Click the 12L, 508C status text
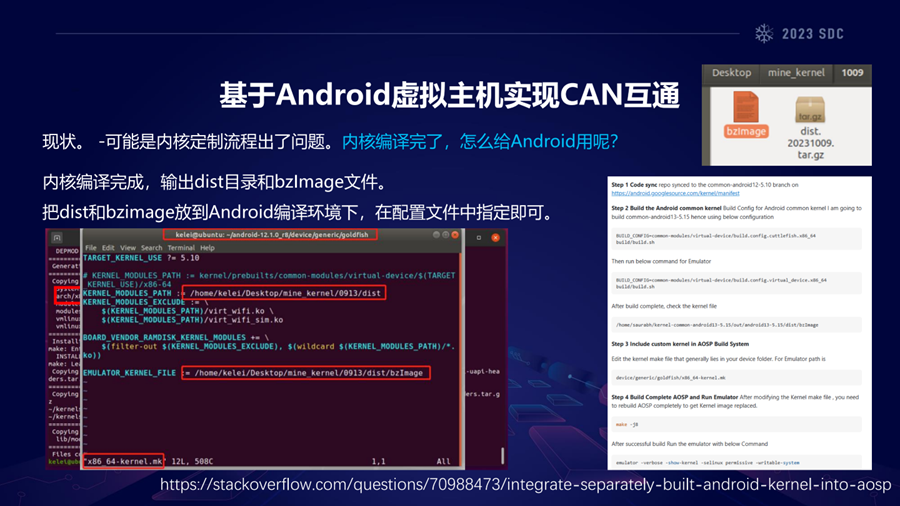900x506 pixels. tap(192, 461)
